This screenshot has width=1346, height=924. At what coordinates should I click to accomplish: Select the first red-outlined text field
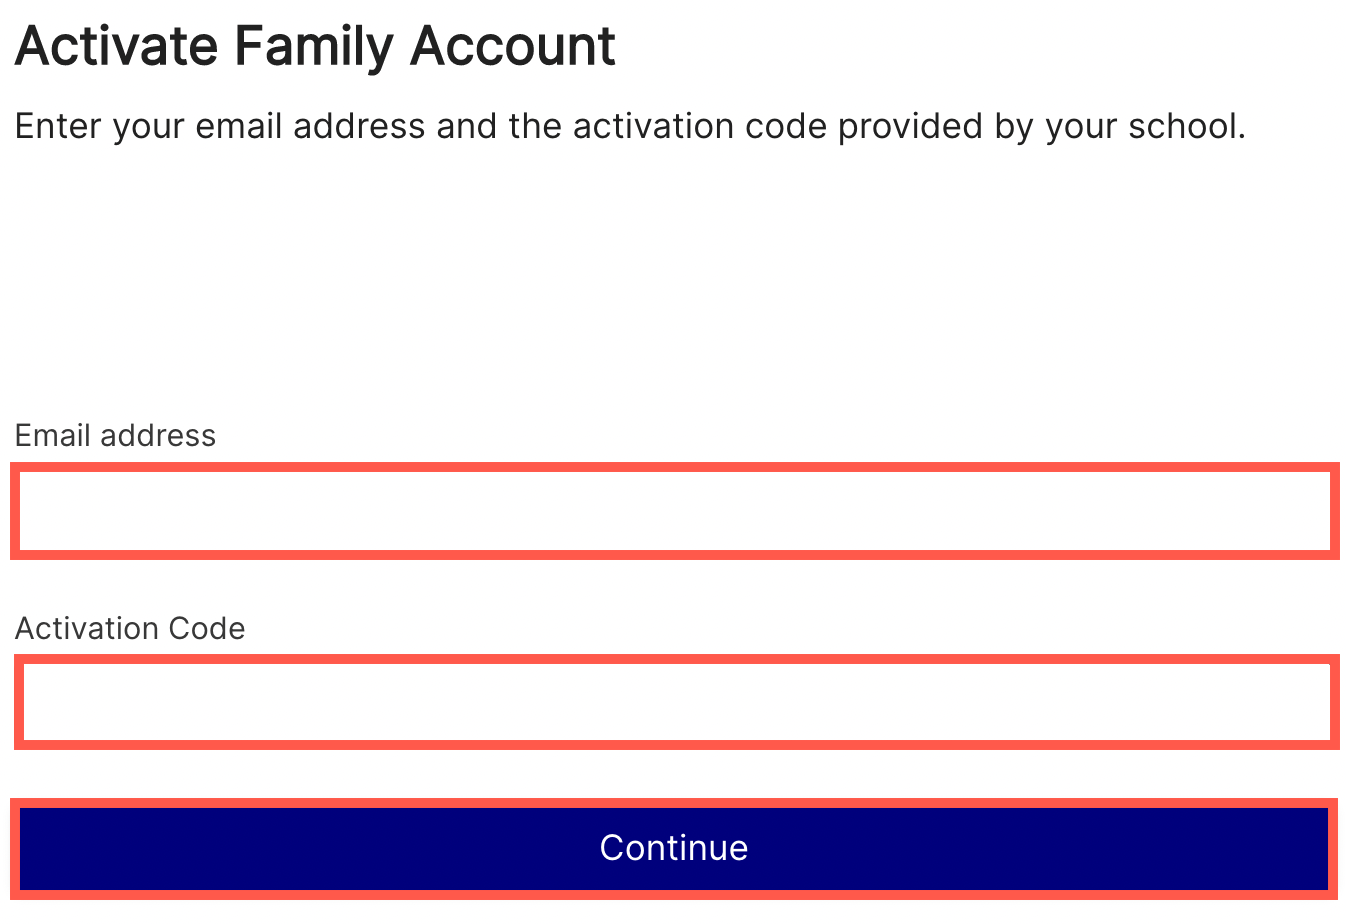click(x=675, y=511)
